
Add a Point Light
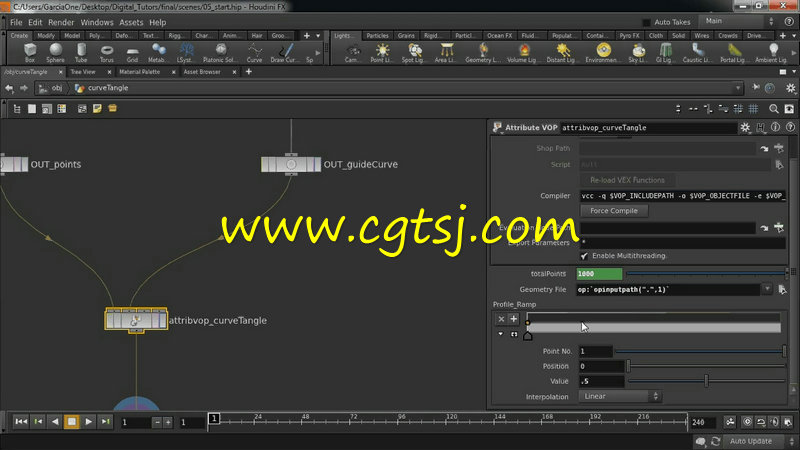(382, 53)
